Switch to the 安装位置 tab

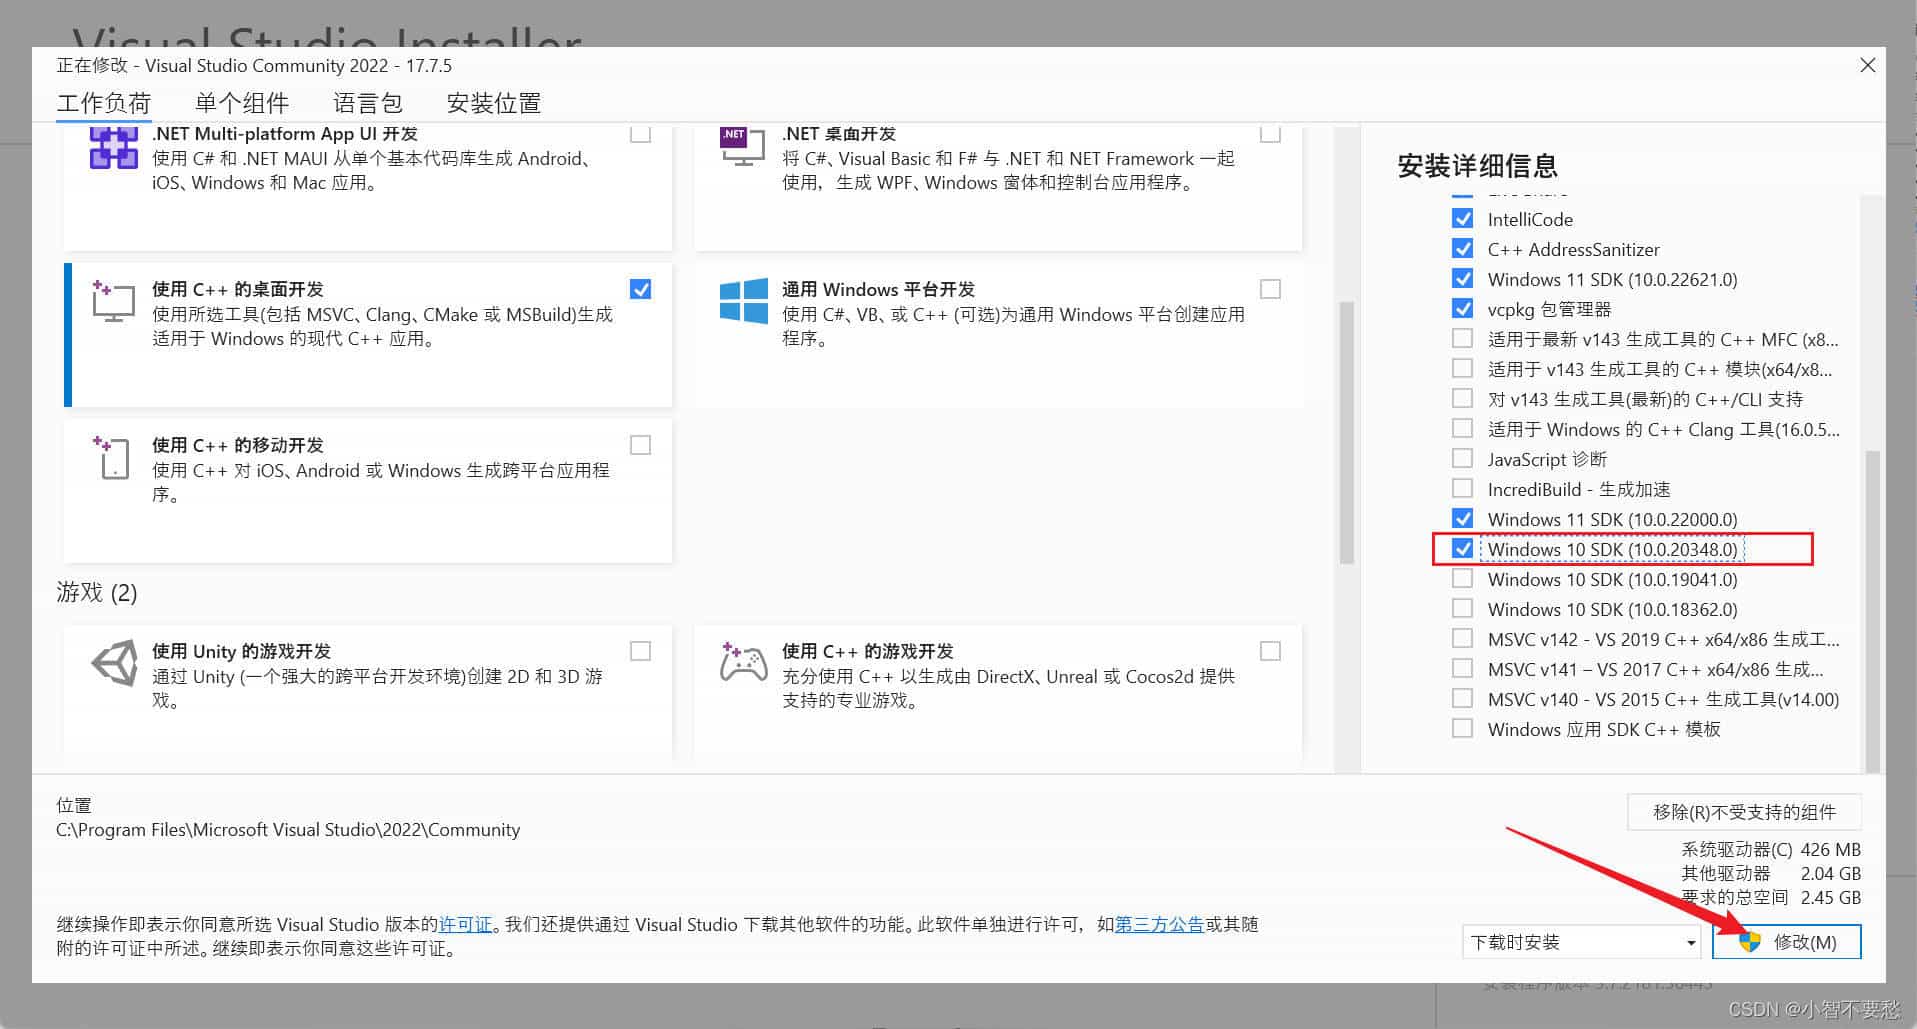click(494, 103)
